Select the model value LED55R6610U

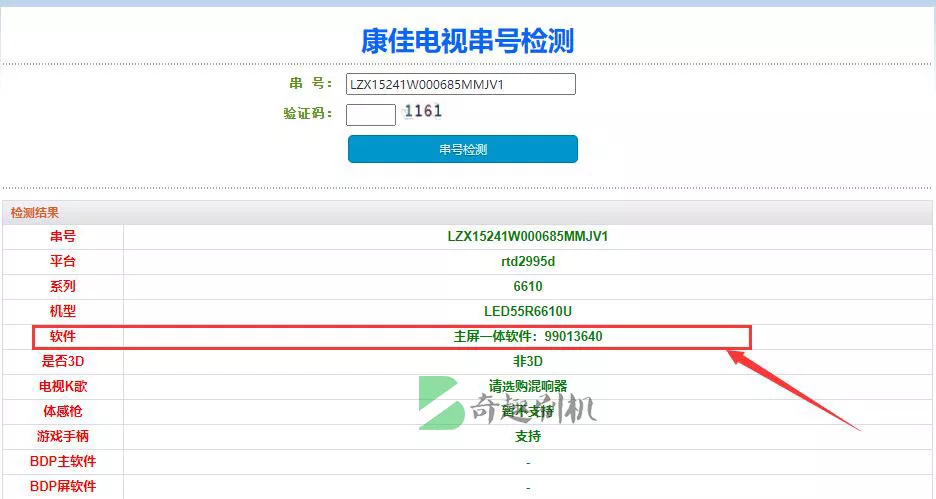(x=528, y=312)
